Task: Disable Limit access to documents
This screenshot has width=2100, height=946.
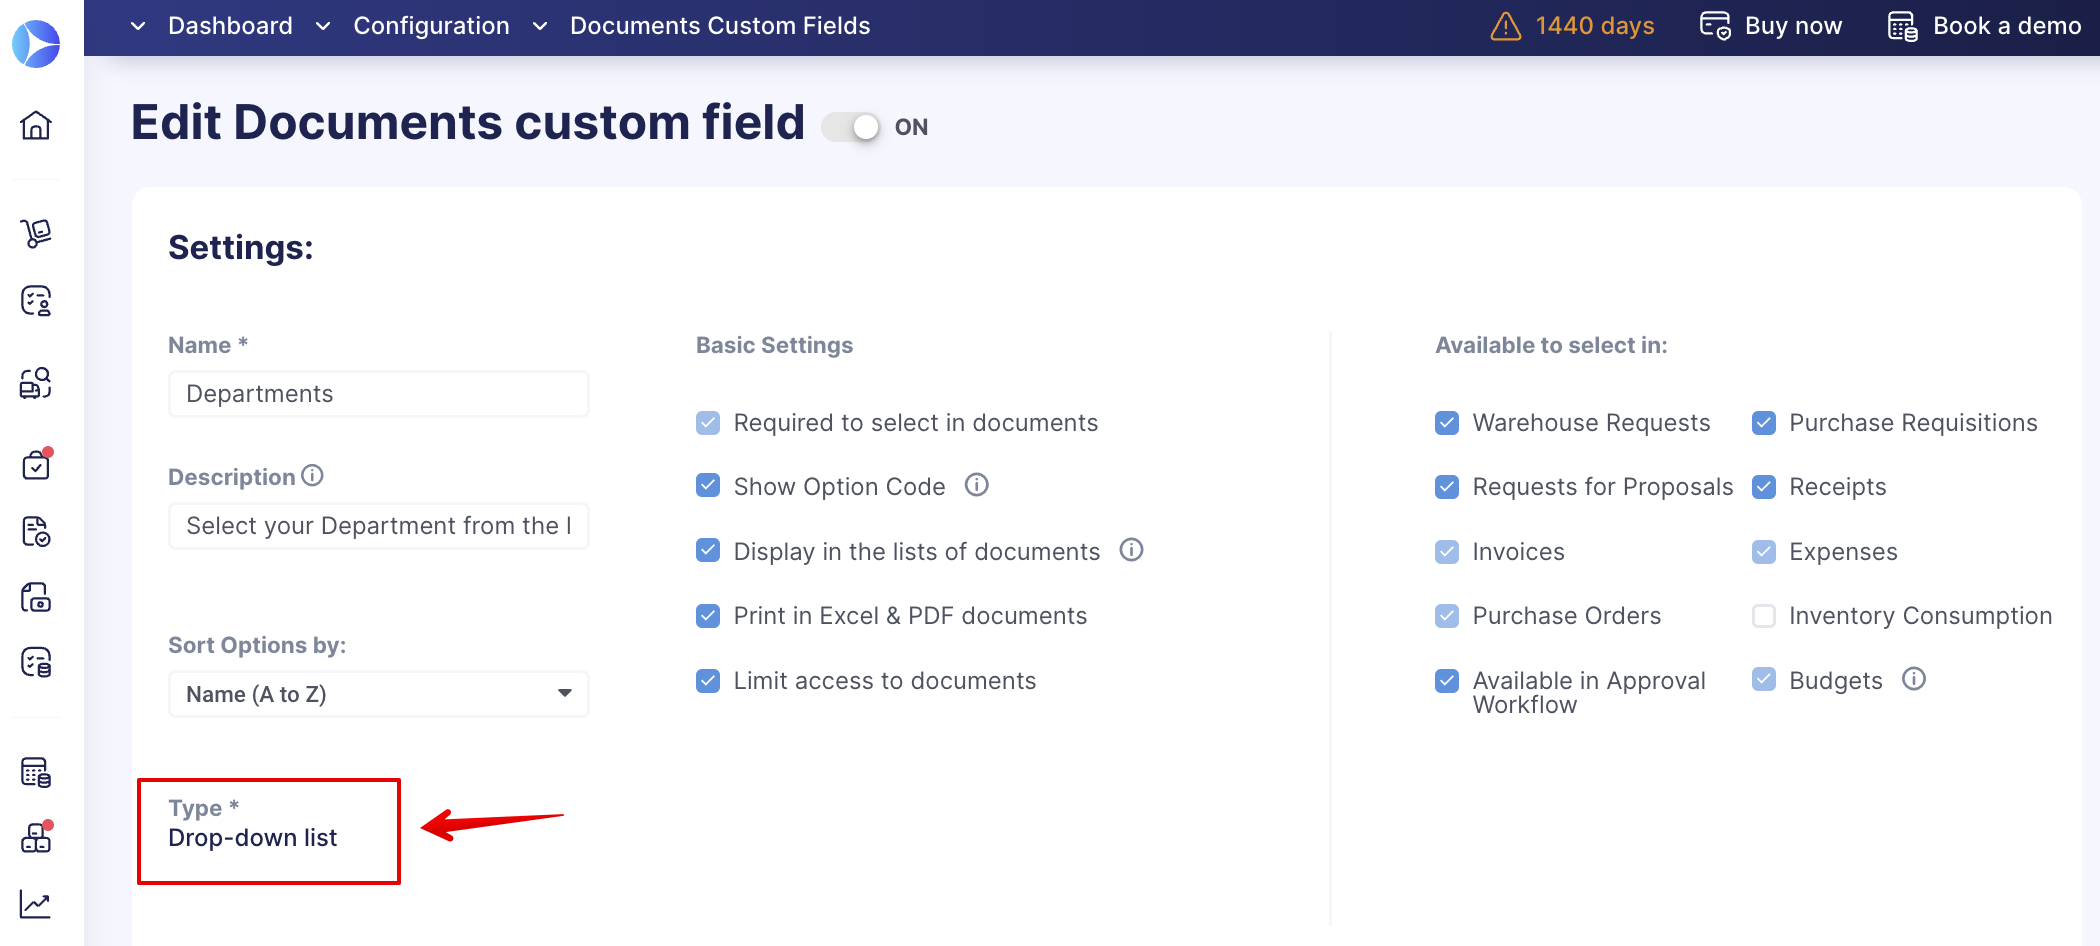Action: tap(708, 680)
